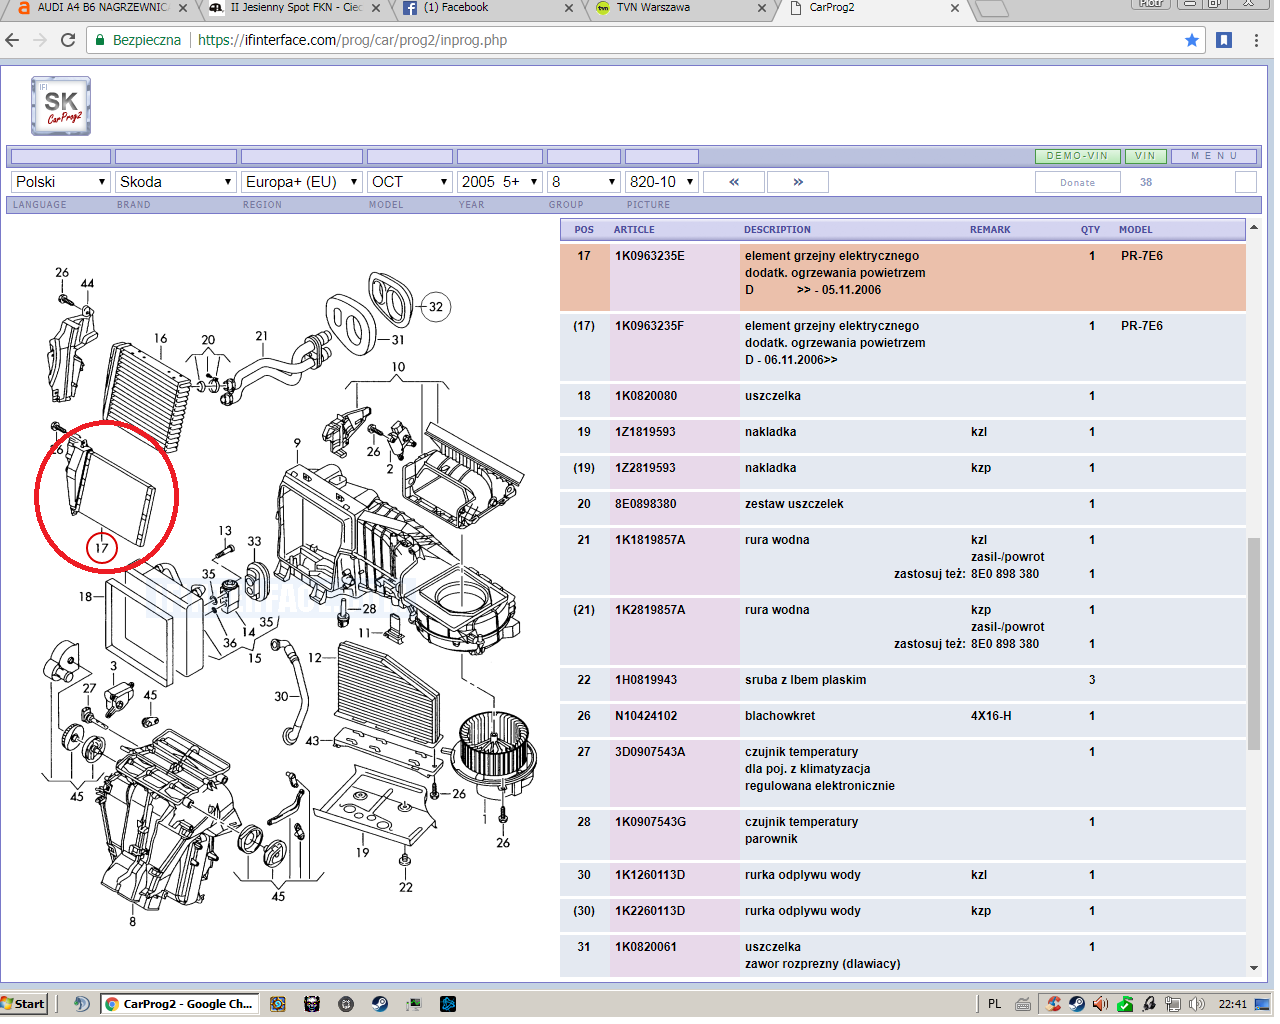The width and height of the screenshot is (1280, 1024).
Task: Expand the Model dropdown showing OCT
Action: point(410,182)
